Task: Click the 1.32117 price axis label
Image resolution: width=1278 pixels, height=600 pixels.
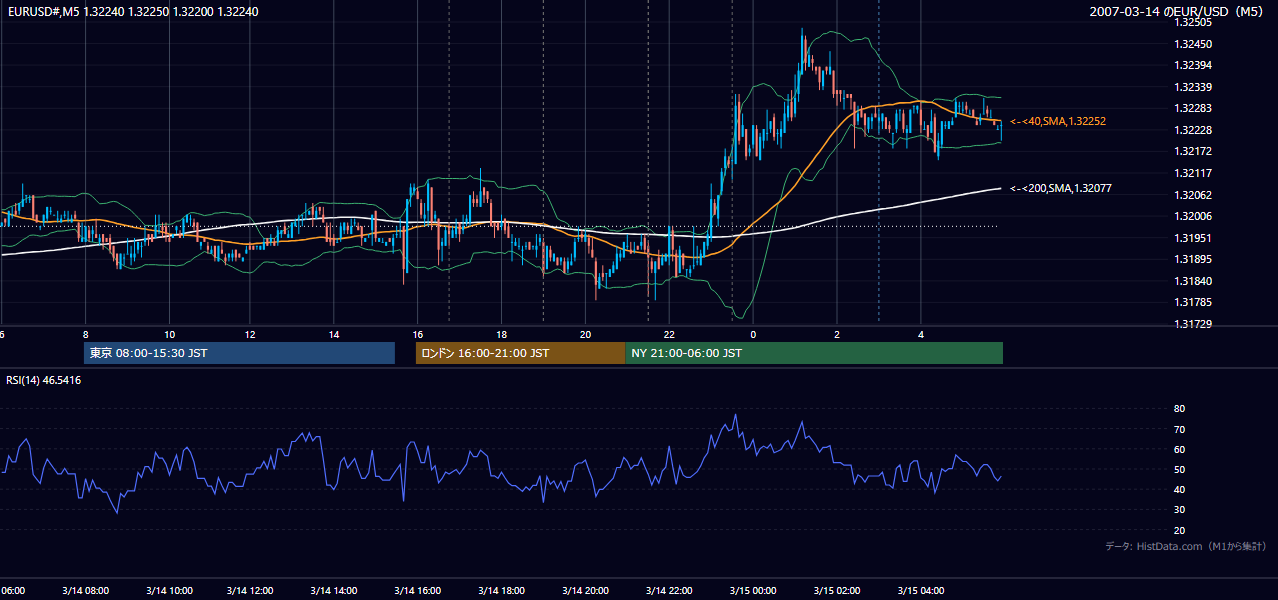Action: [x=1193, y=173]
